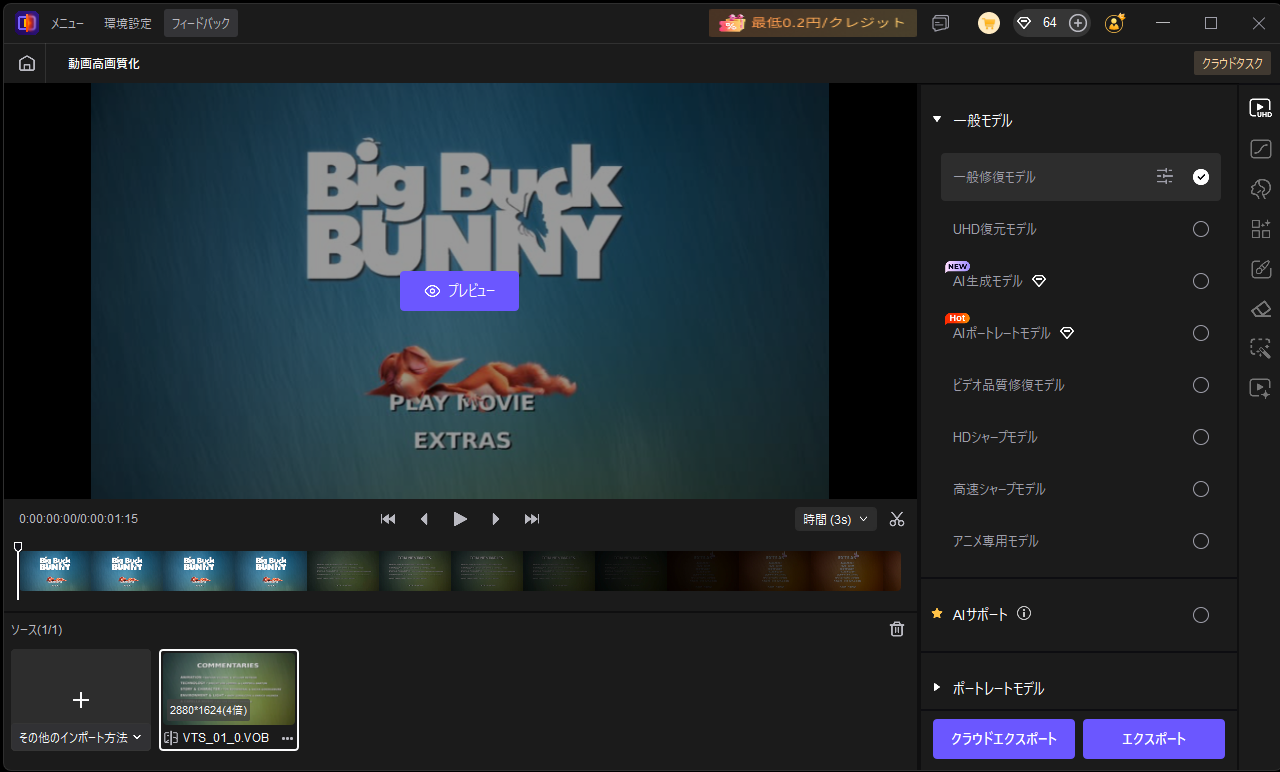Open the pencil edit sidebar tool
1280x772 pixels.
tap(1260, 269)
